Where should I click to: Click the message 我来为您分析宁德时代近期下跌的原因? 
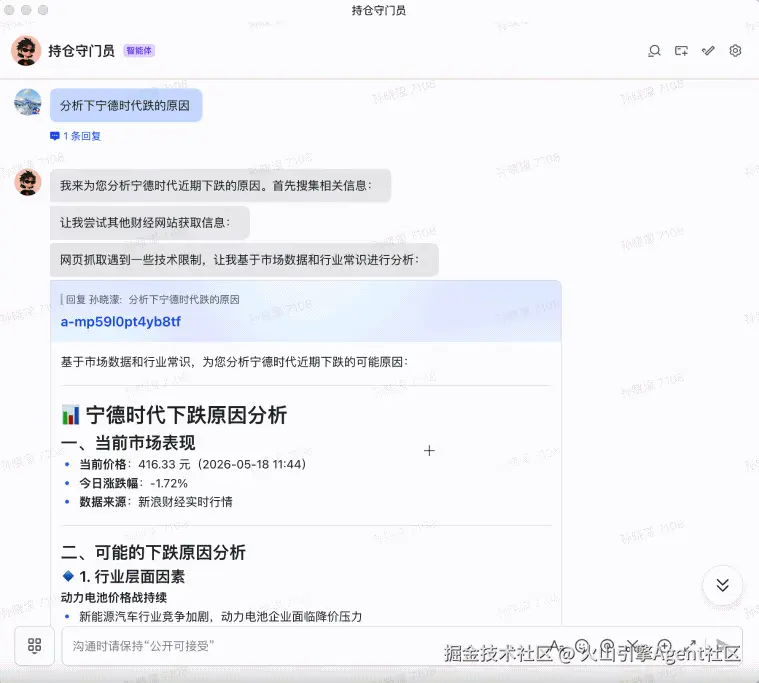coord(220,186)
